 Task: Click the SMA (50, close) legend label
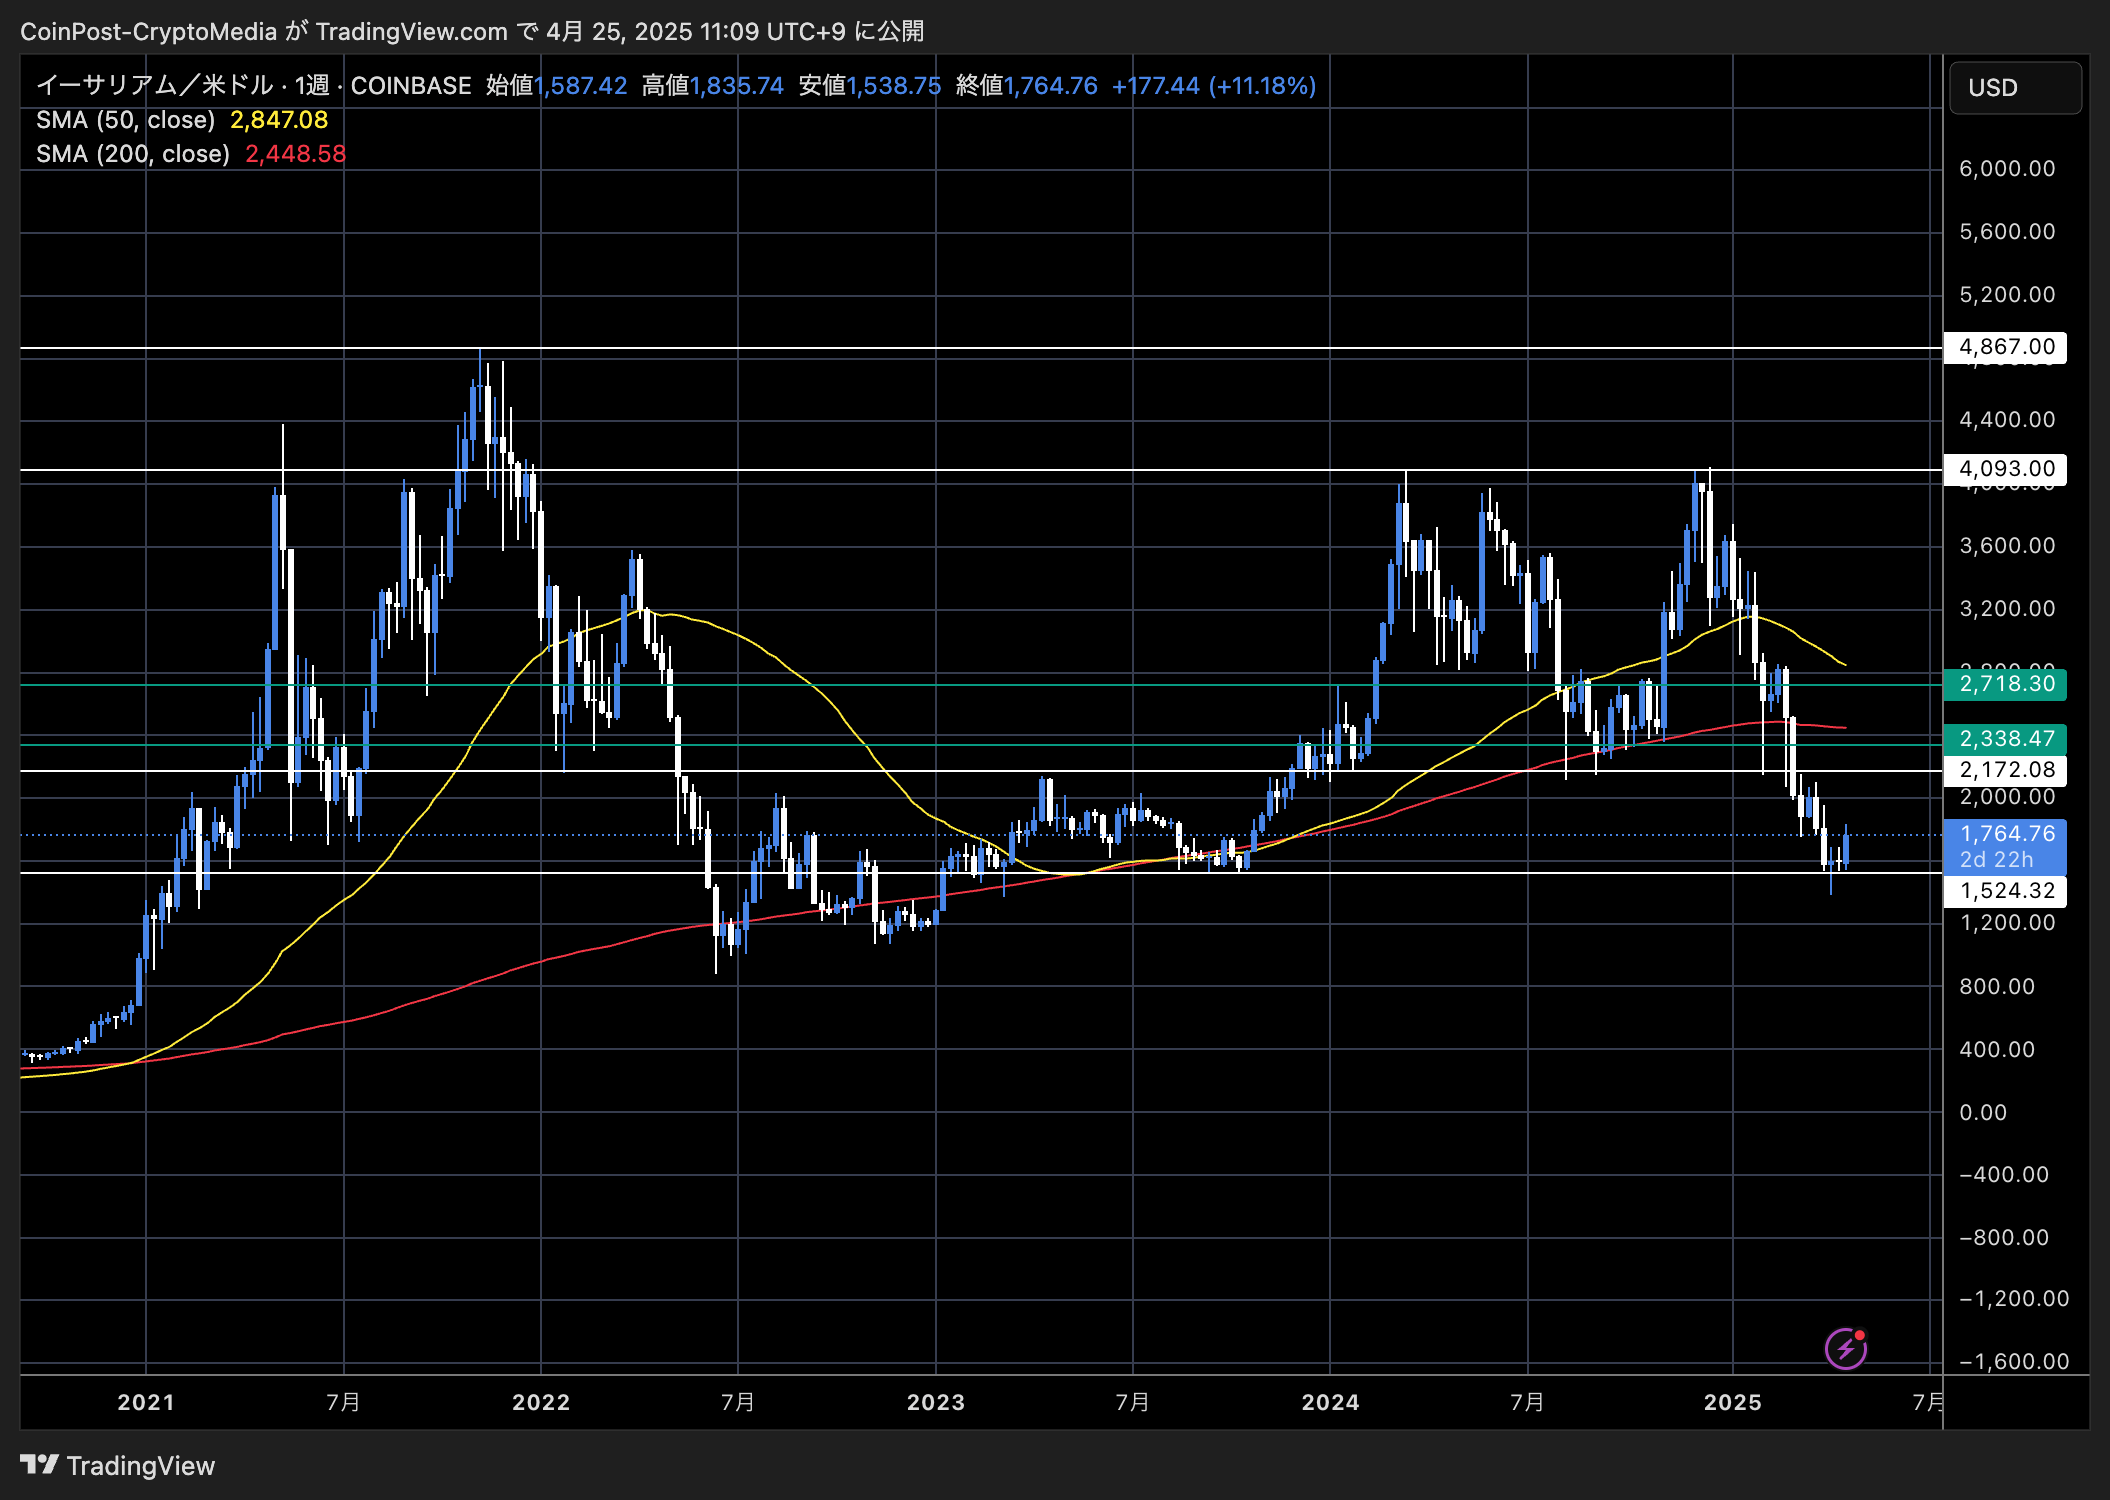(125, 120)
